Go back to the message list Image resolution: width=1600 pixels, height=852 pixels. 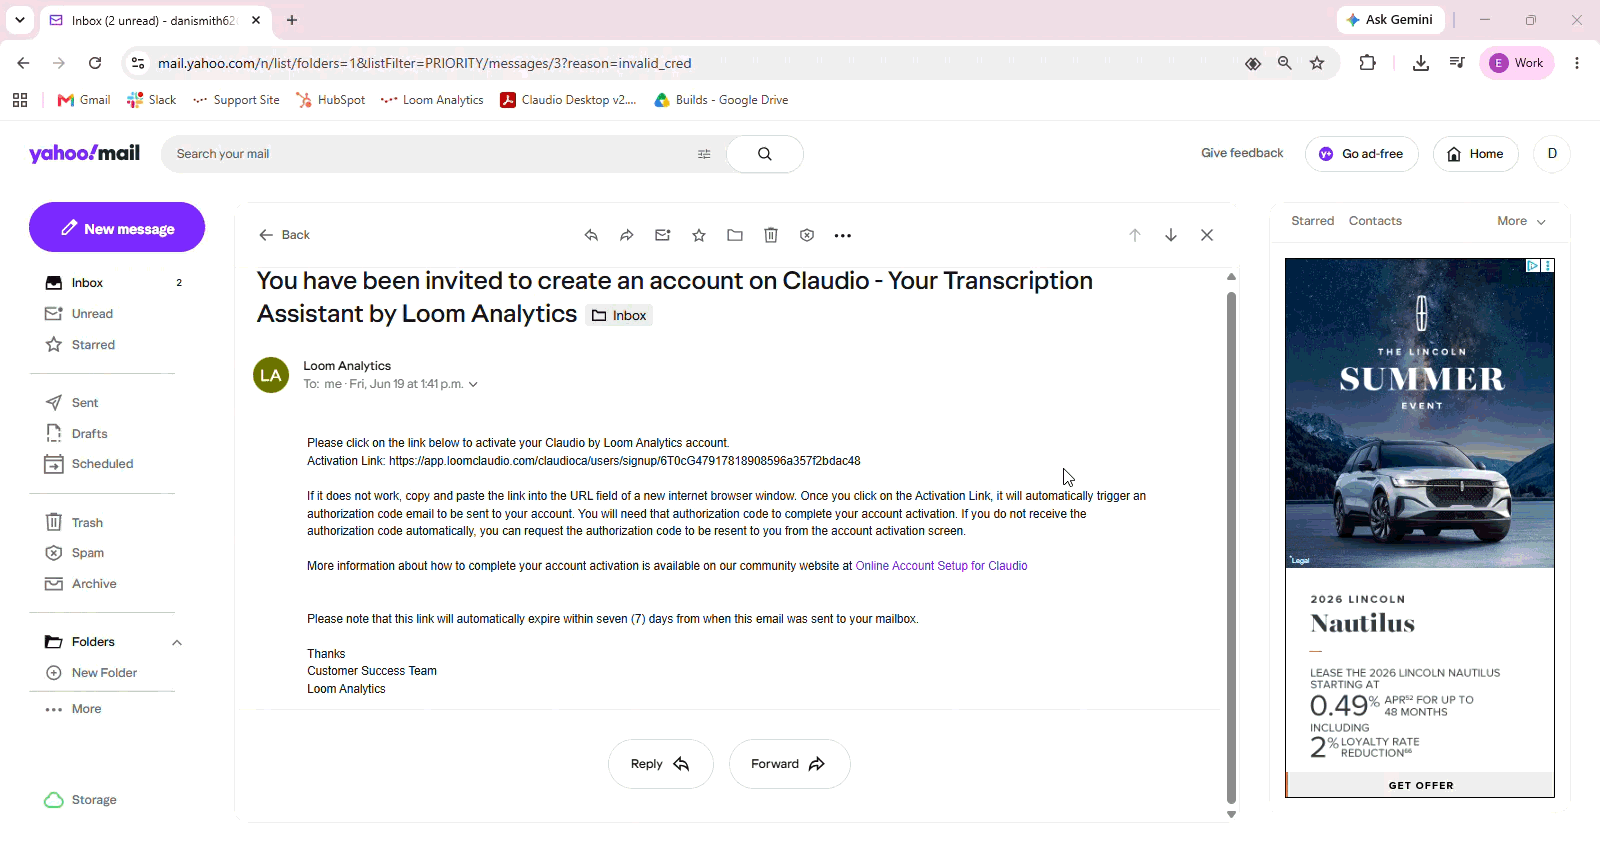(284, 235)
